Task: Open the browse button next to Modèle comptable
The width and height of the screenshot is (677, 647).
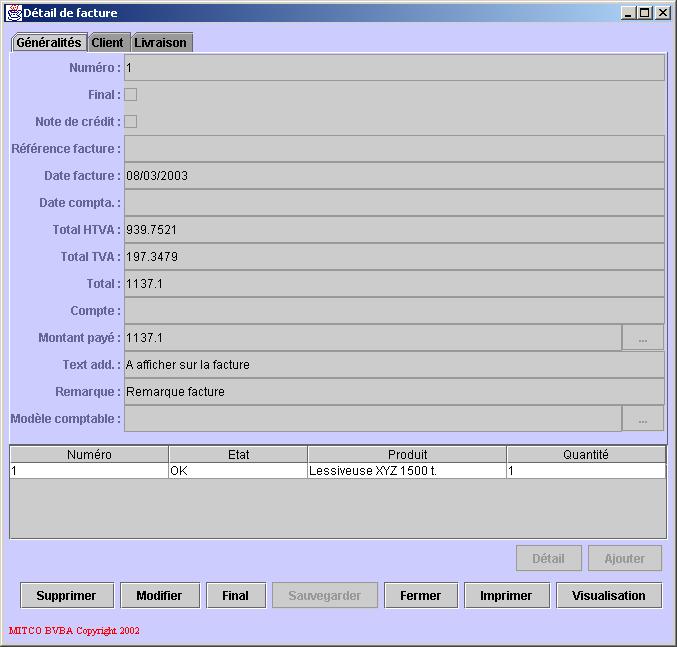Action: click(x=642, y=418)
